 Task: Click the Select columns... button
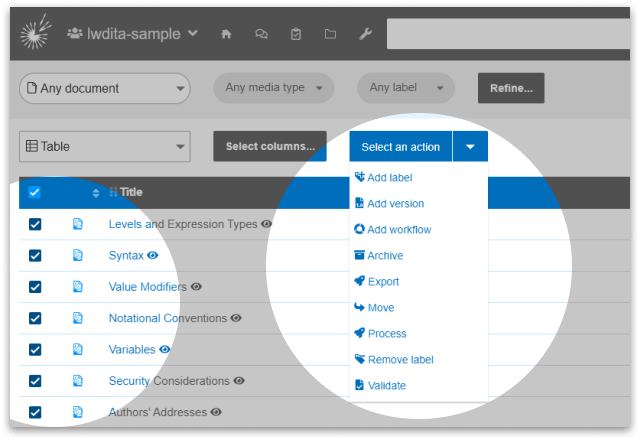270,146
